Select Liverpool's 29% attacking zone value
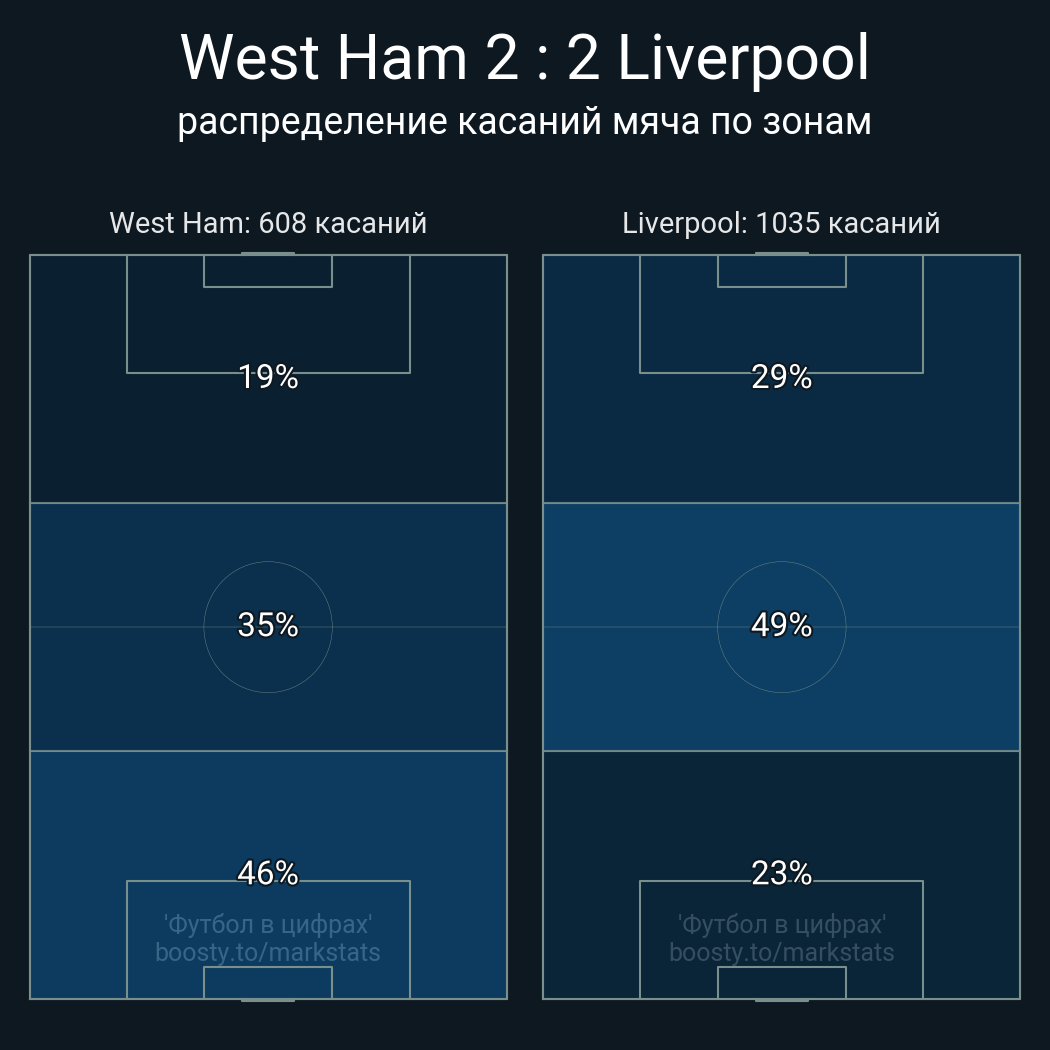 pos(781,377)
